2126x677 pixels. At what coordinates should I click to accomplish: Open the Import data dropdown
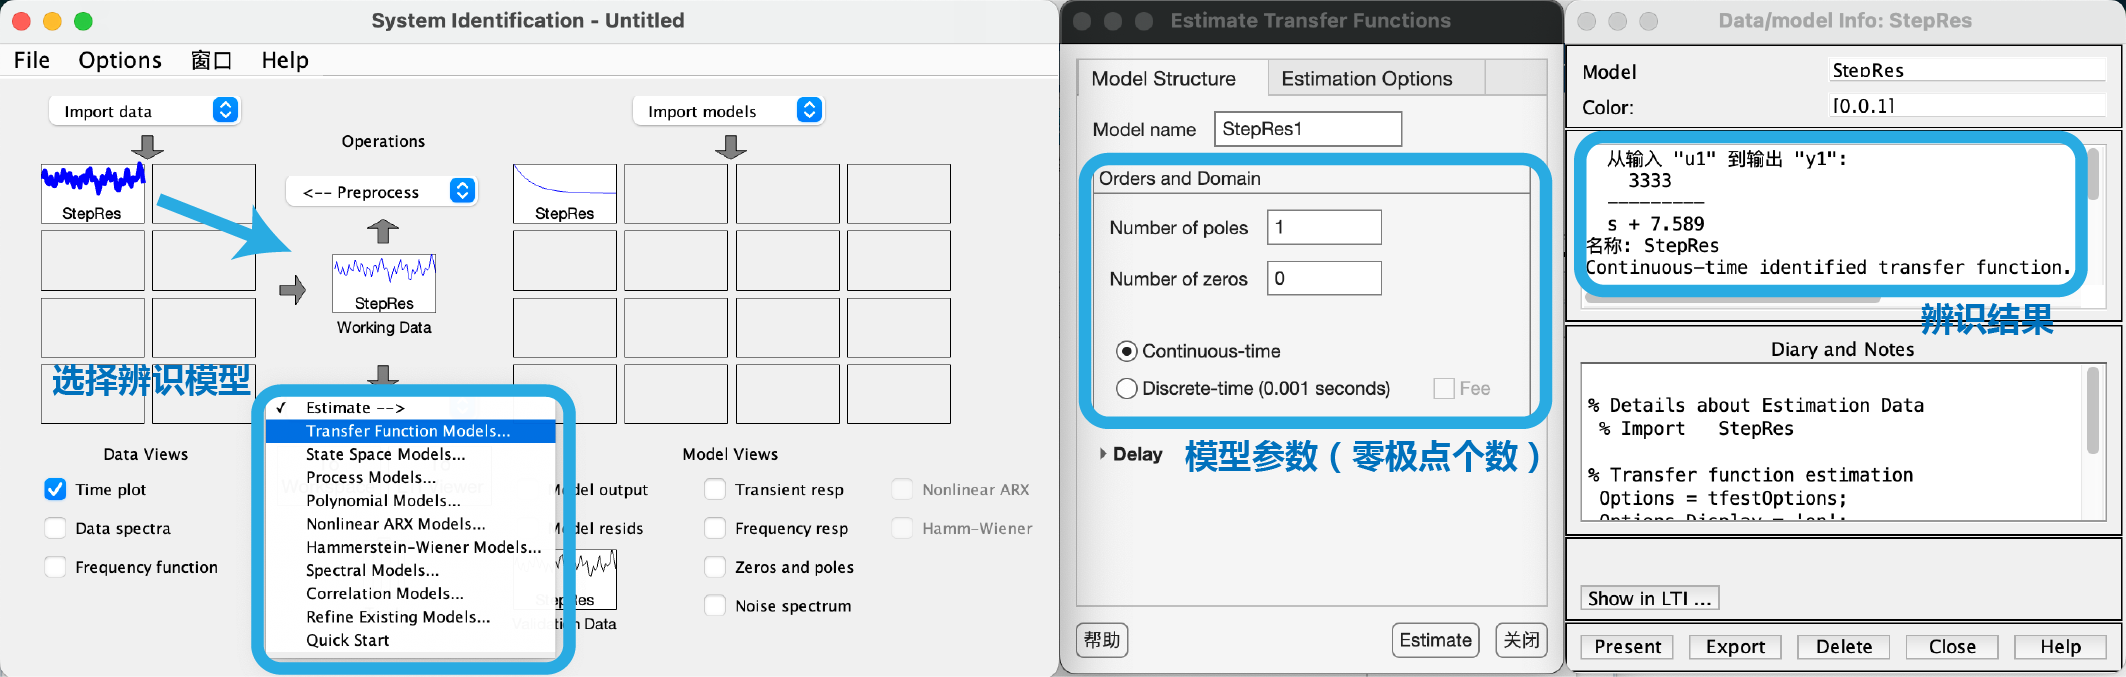click(x=145, y=110)
